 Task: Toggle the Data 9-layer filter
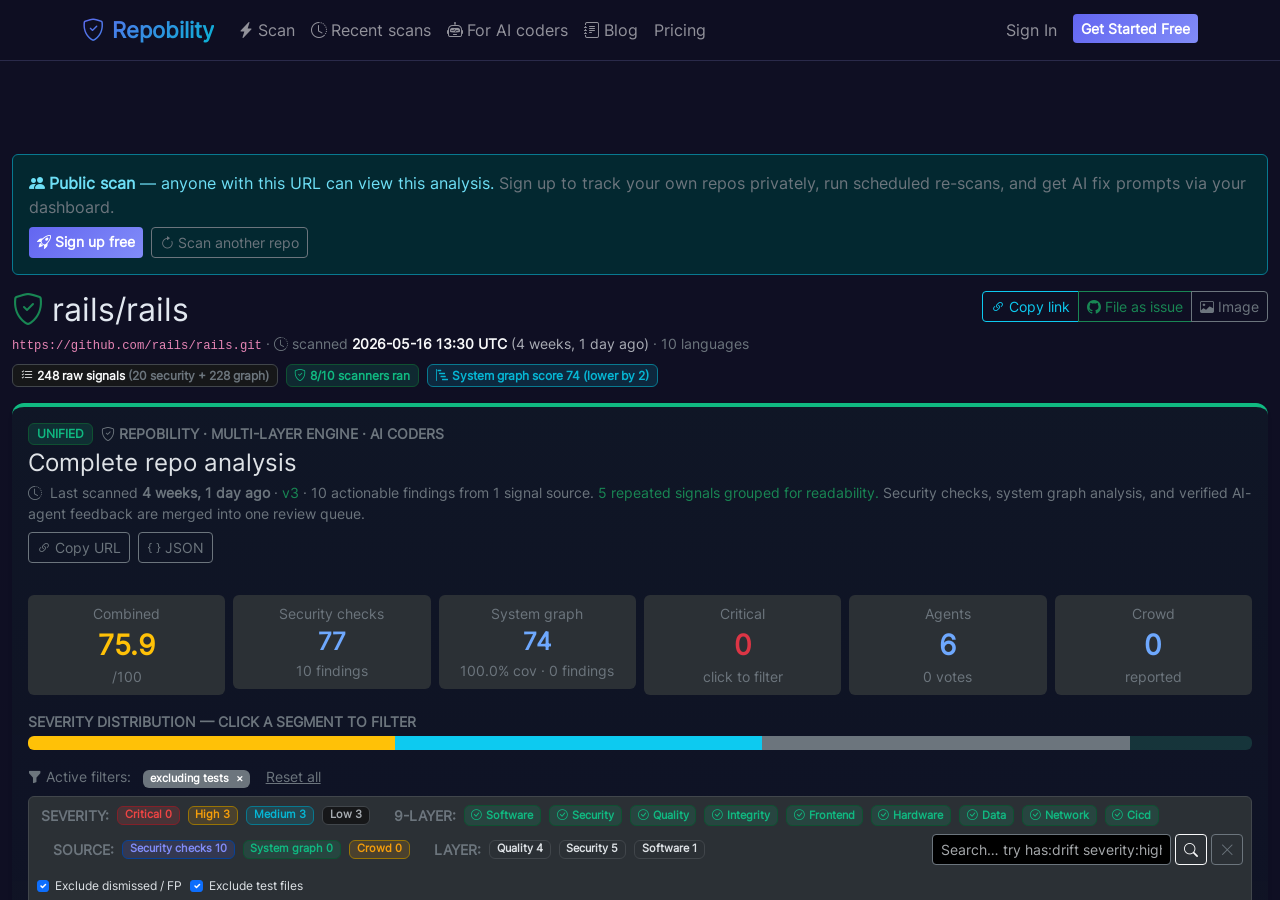[x=986, y=815]
